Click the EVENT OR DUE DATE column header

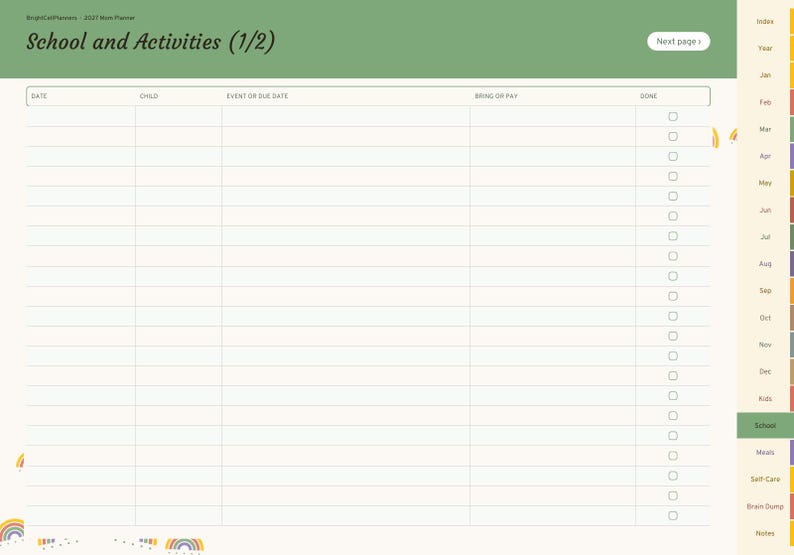[x=257, y=96]
